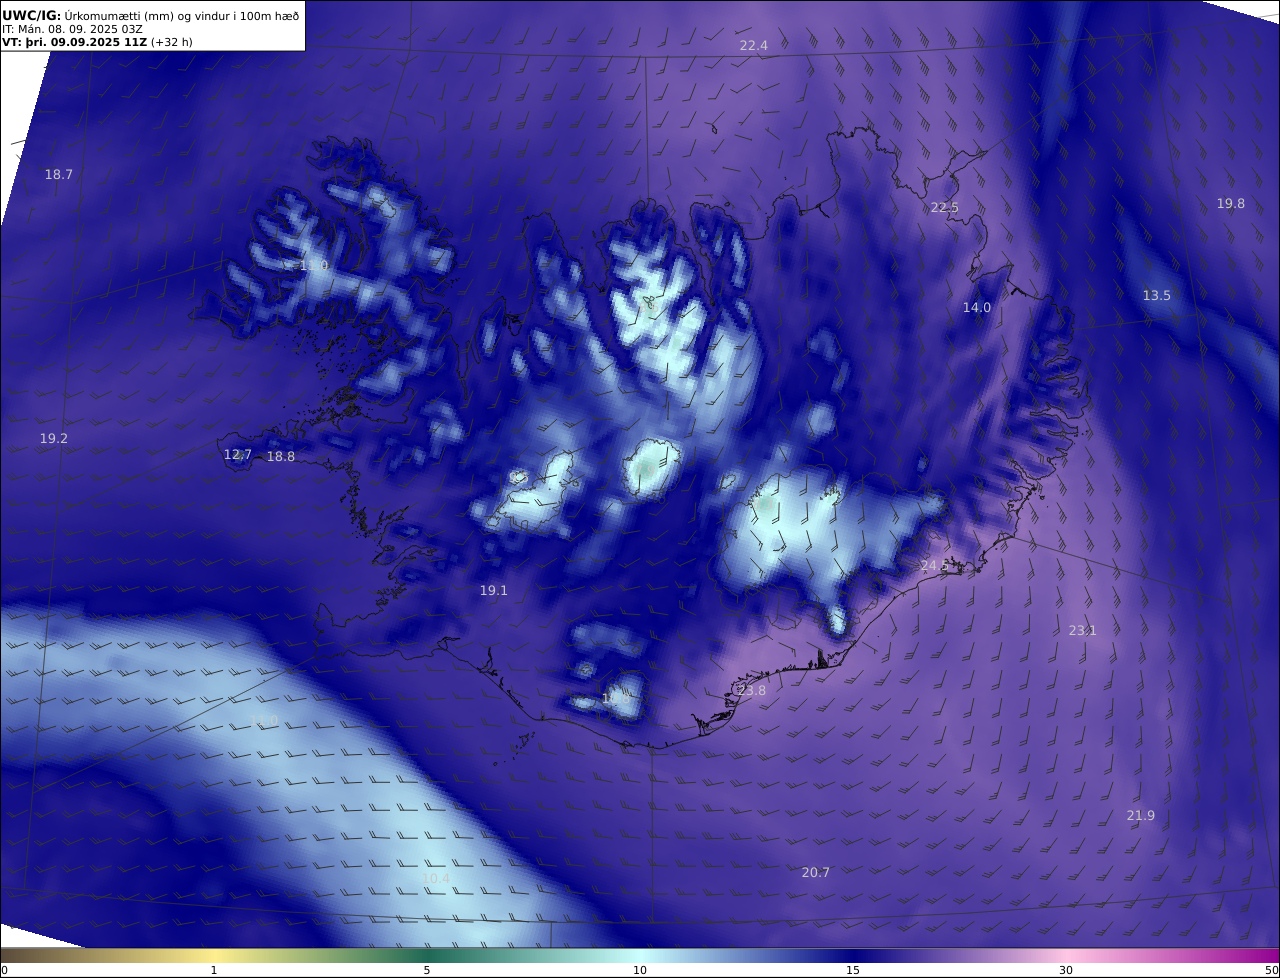Click the 13.5 value label on the map

point(1157,296)
